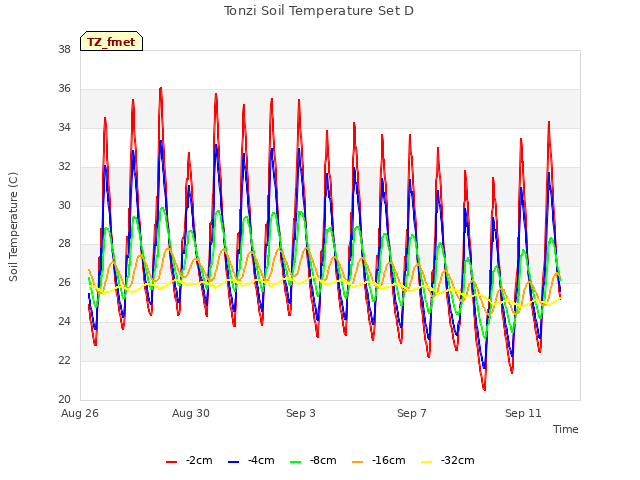Screen dimensions: 640x480
Task: Click the Aug 26 x-axis tick label
Action: tap(80, 413)
